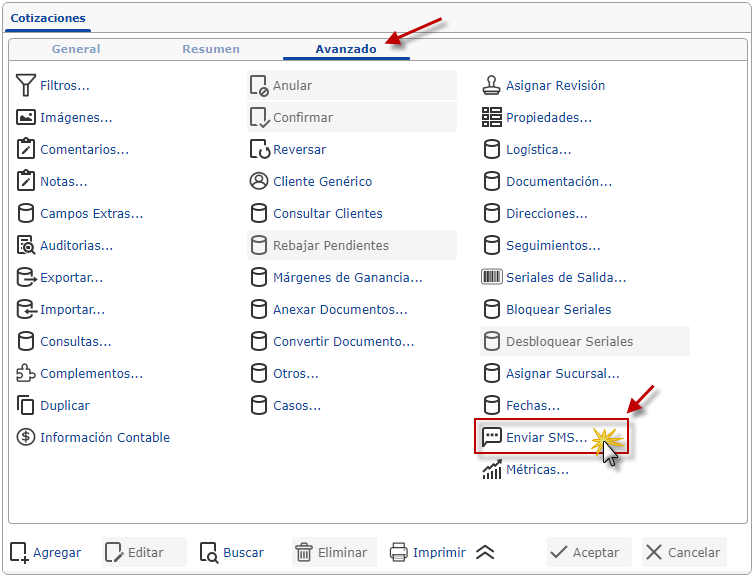Select the Avanzado tab
Image resolution: width=755 pixels, height=577 pixels.
coord(346,49)
